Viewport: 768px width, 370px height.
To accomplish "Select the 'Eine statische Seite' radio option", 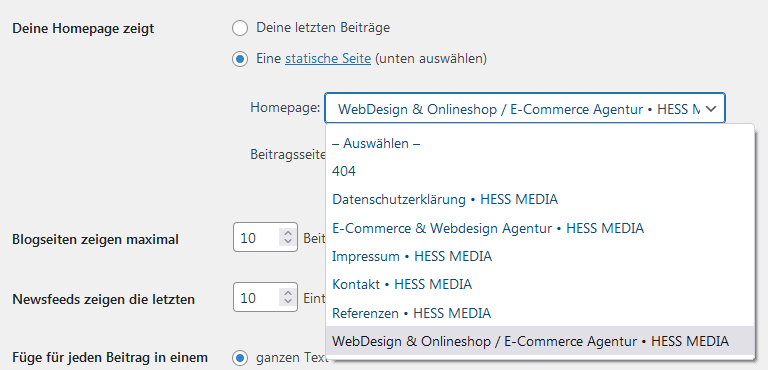I will [x=240, y=59].
